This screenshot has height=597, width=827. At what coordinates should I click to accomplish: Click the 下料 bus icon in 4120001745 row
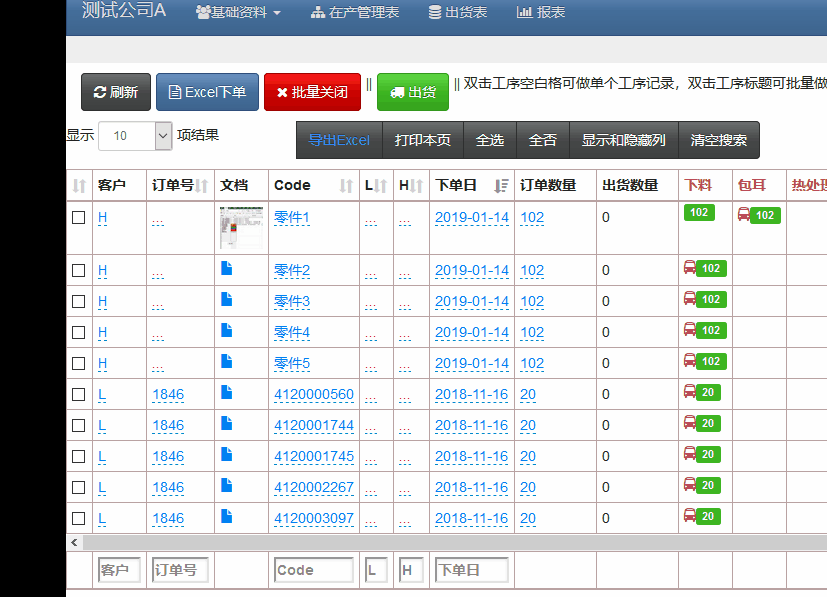pos(690,454)
